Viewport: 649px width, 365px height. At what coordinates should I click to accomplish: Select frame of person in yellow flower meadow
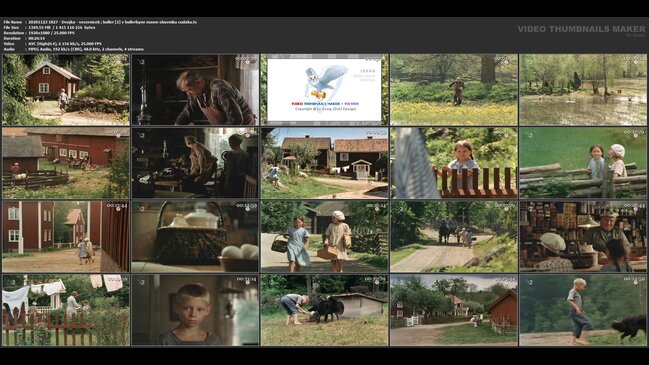pyautogui.click(x=454, y=89)
